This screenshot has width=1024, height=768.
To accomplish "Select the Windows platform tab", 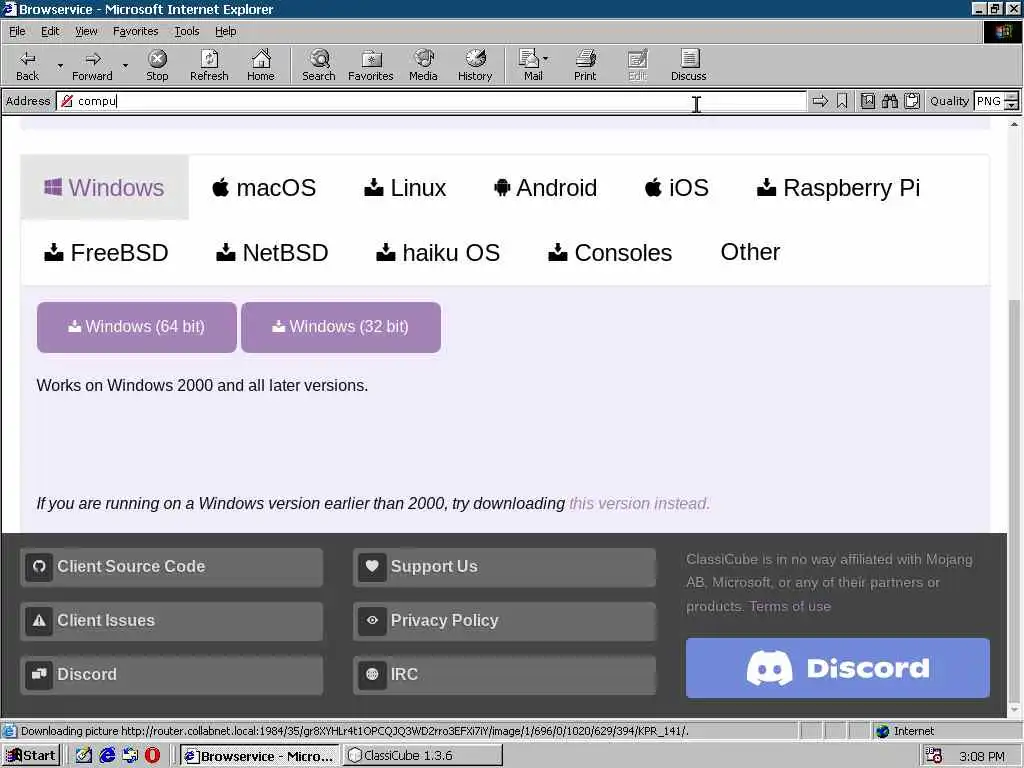I will pyautogui.click(x=104, y=187).
